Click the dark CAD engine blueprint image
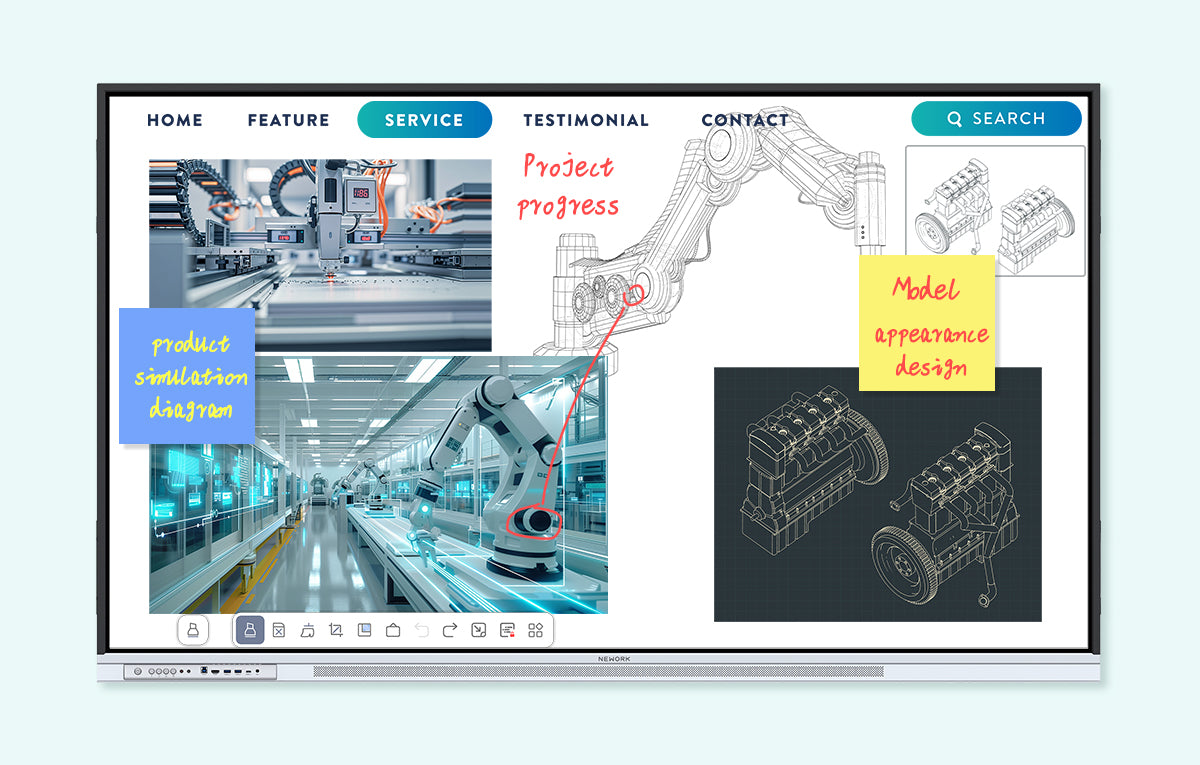 (x=877, y=495)
